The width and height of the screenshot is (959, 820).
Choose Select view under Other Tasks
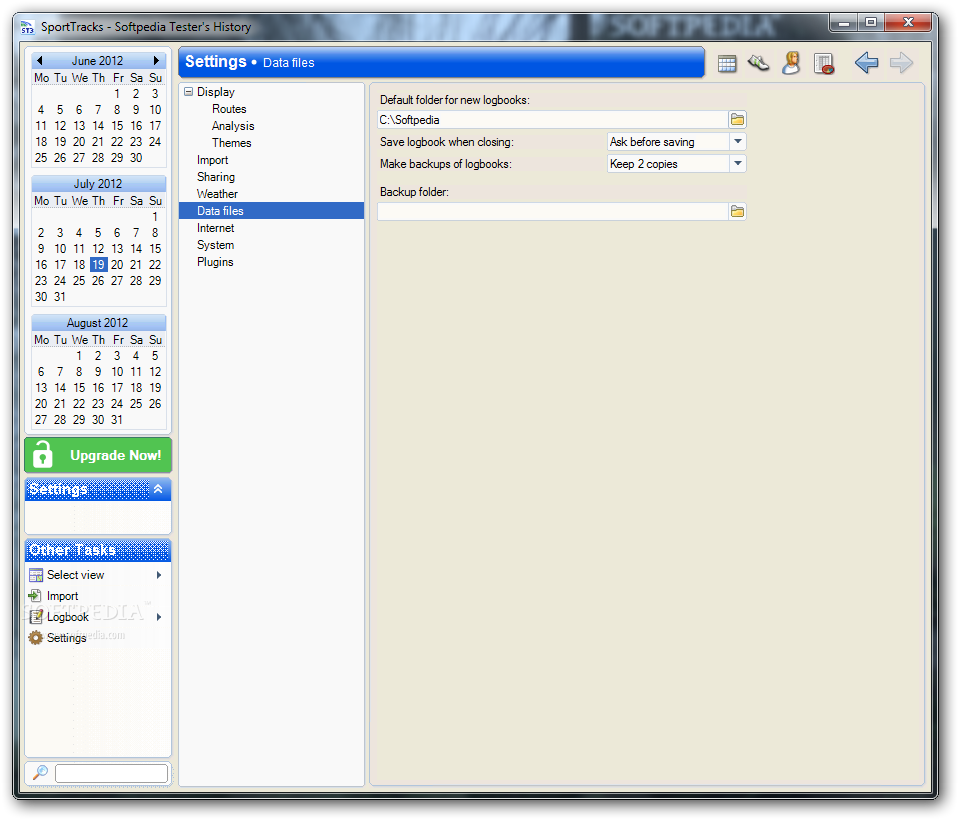click(x=75, y=575)
